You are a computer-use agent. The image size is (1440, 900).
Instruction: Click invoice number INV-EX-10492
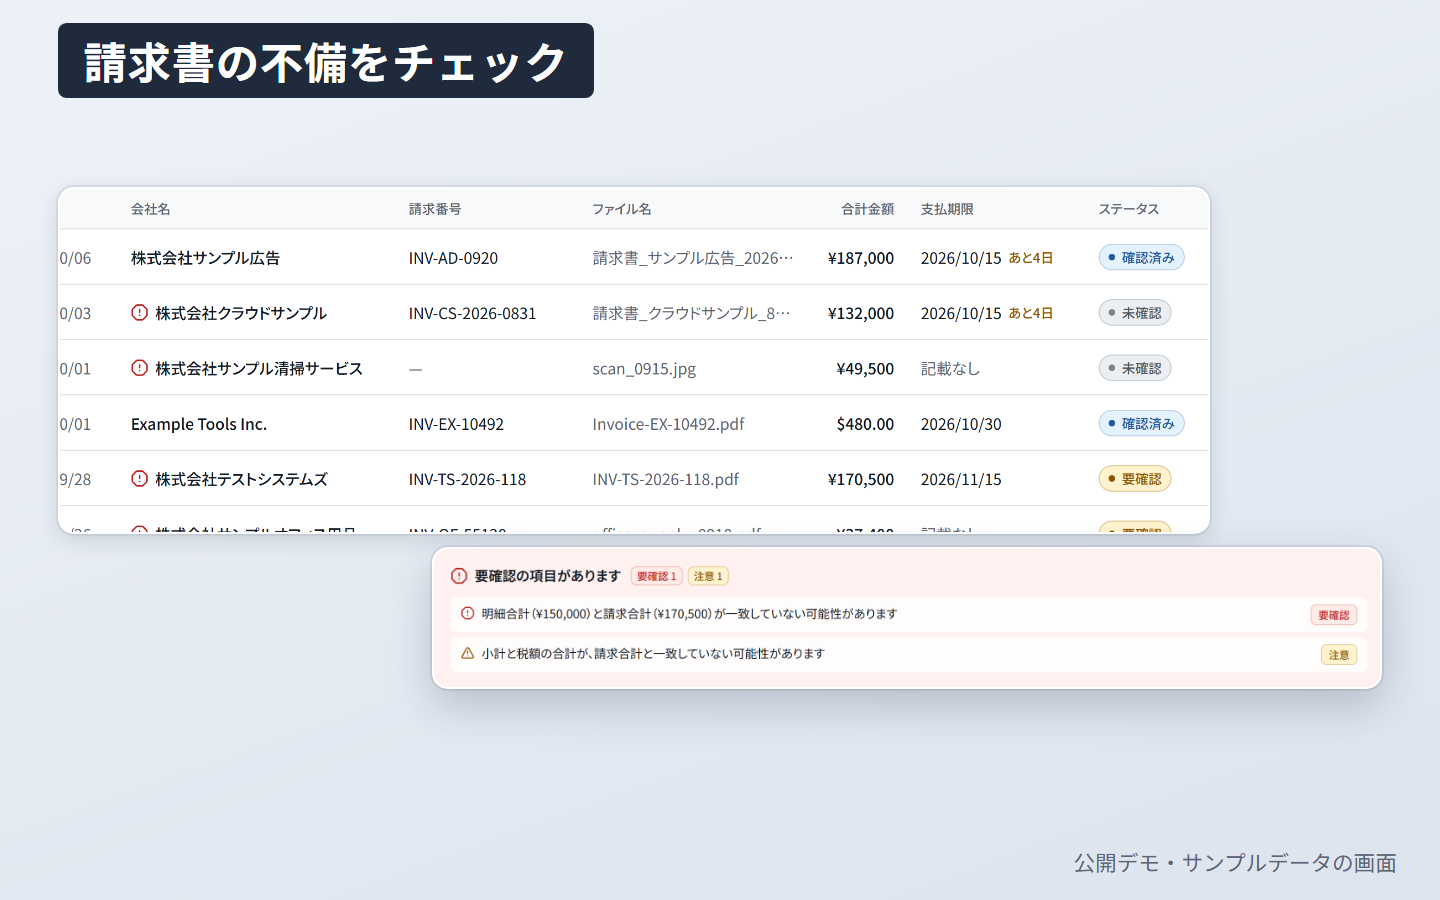pyautogui.click(x=456, y=424)
